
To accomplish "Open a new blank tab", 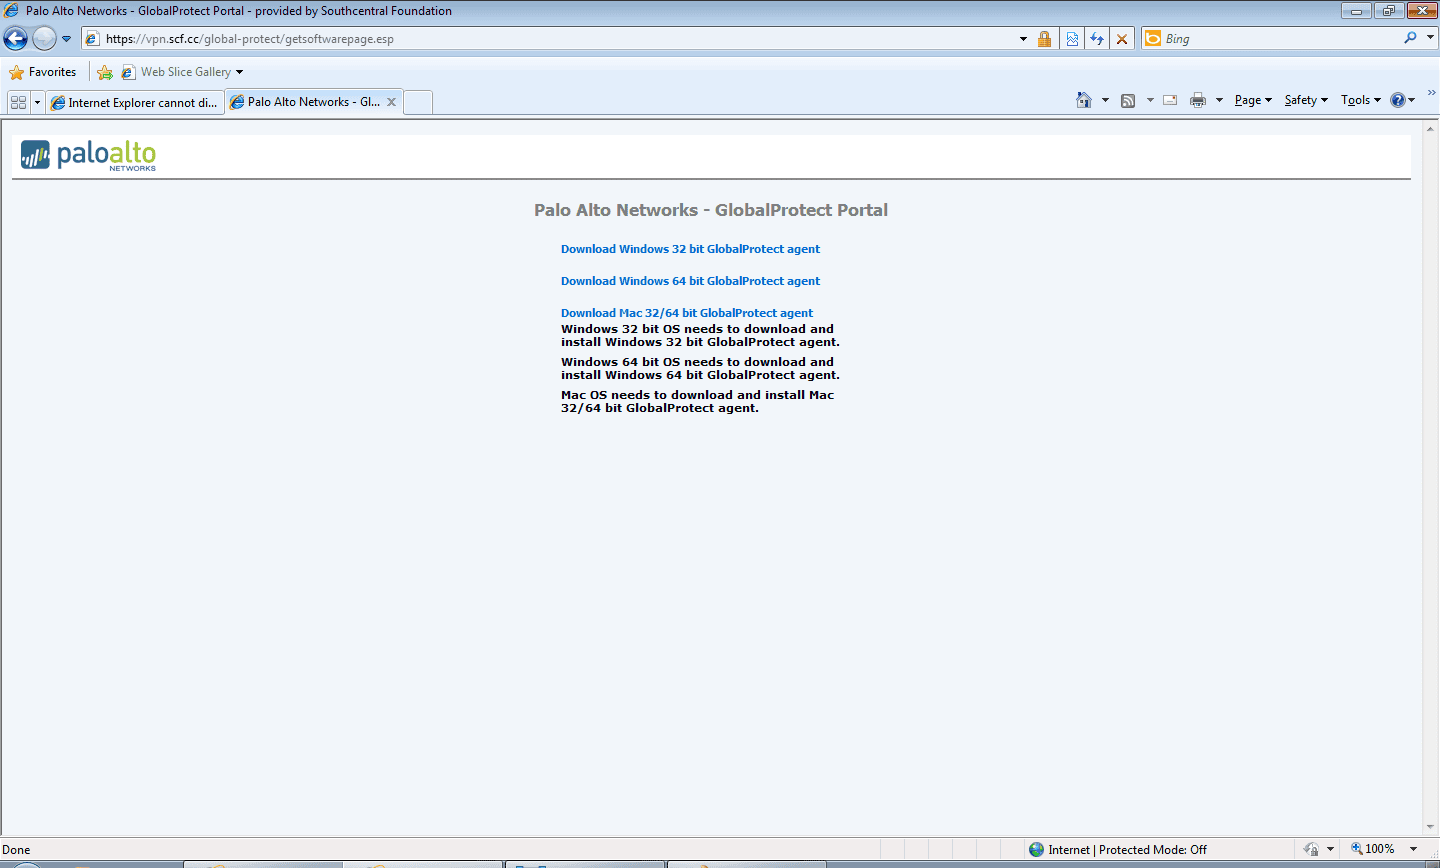I will coord(418,102).
